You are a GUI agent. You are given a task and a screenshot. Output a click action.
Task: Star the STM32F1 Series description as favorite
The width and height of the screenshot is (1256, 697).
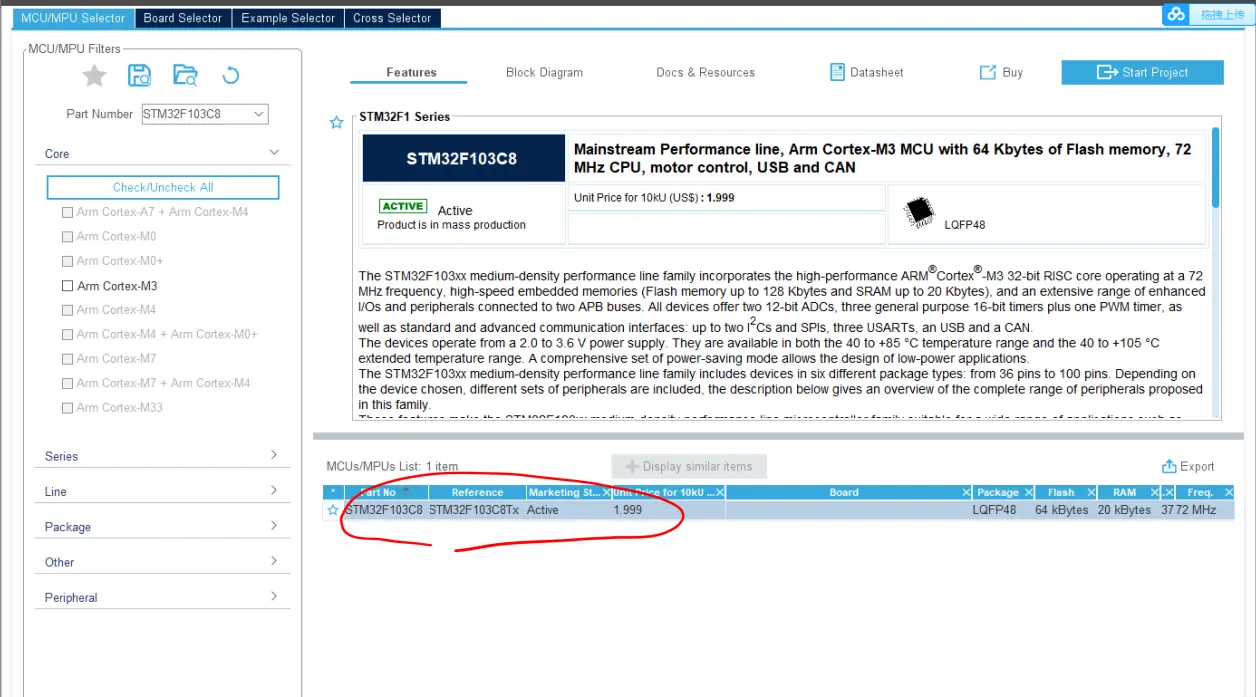pos(337,122)
